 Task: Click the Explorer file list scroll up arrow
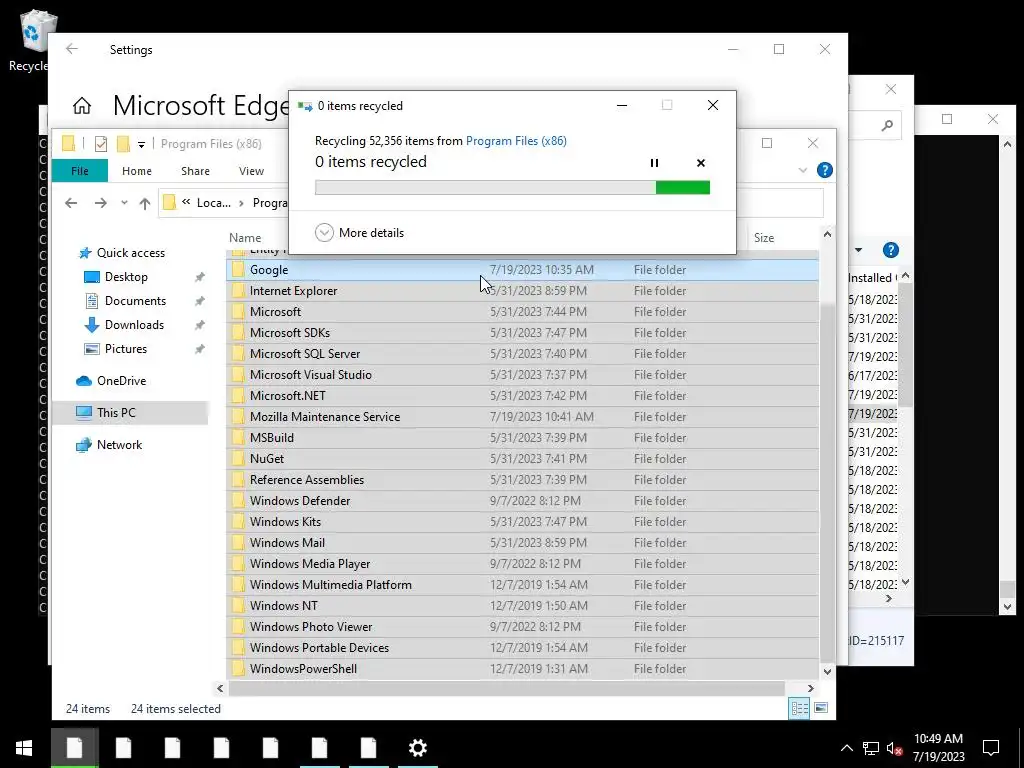coord(827,234)
